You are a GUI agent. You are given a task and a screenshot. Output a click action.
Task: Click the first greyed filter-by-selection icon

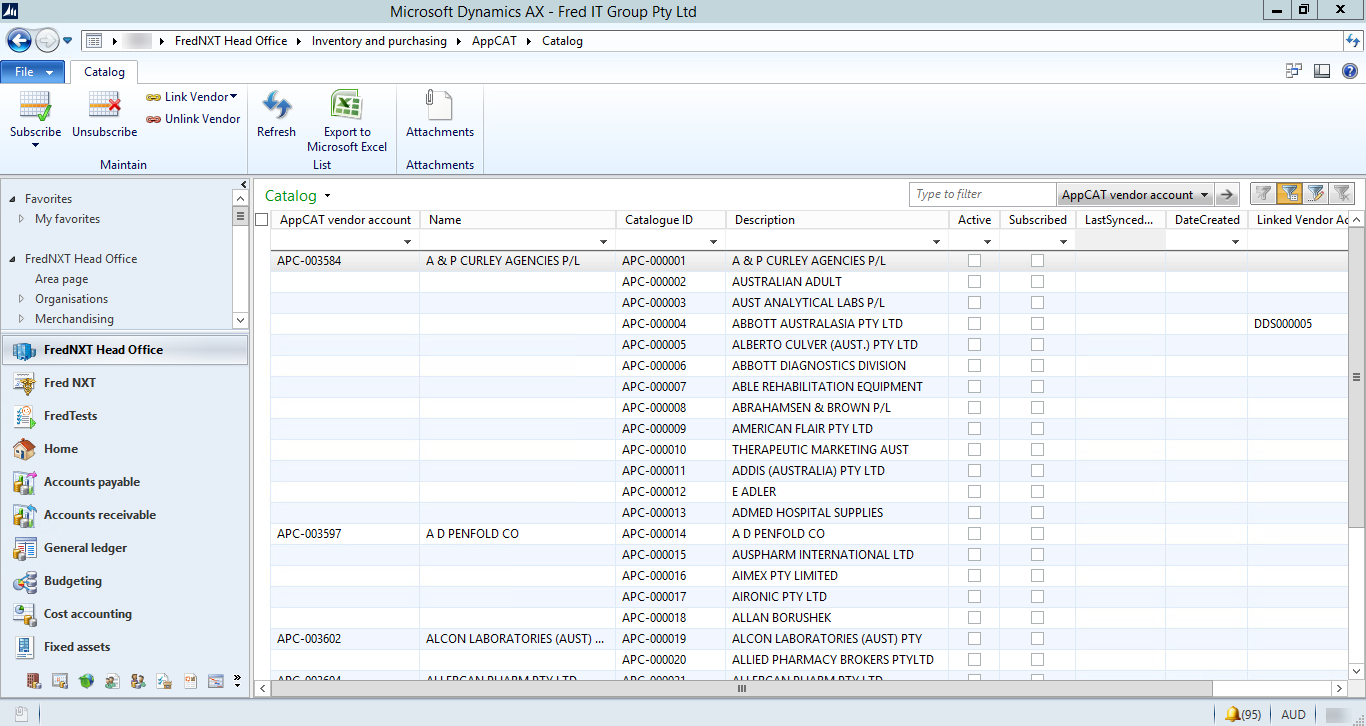click(1264, 194)
